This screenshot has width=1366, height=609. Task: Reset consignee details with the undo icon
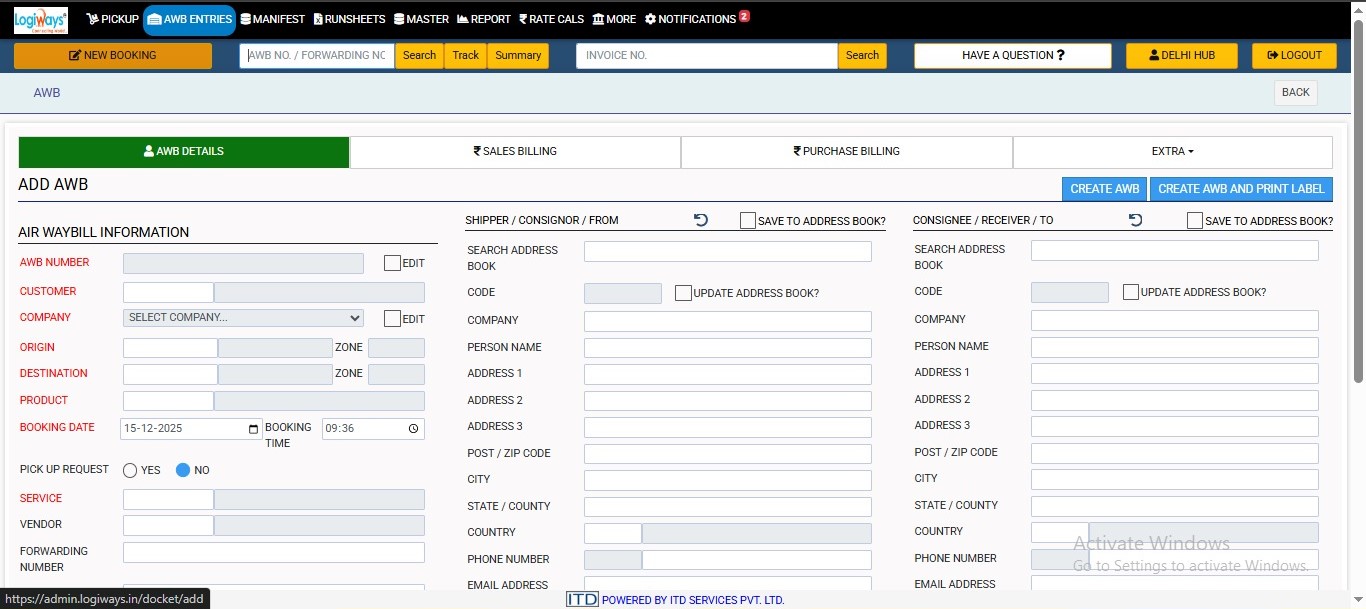pos(1135,220)
